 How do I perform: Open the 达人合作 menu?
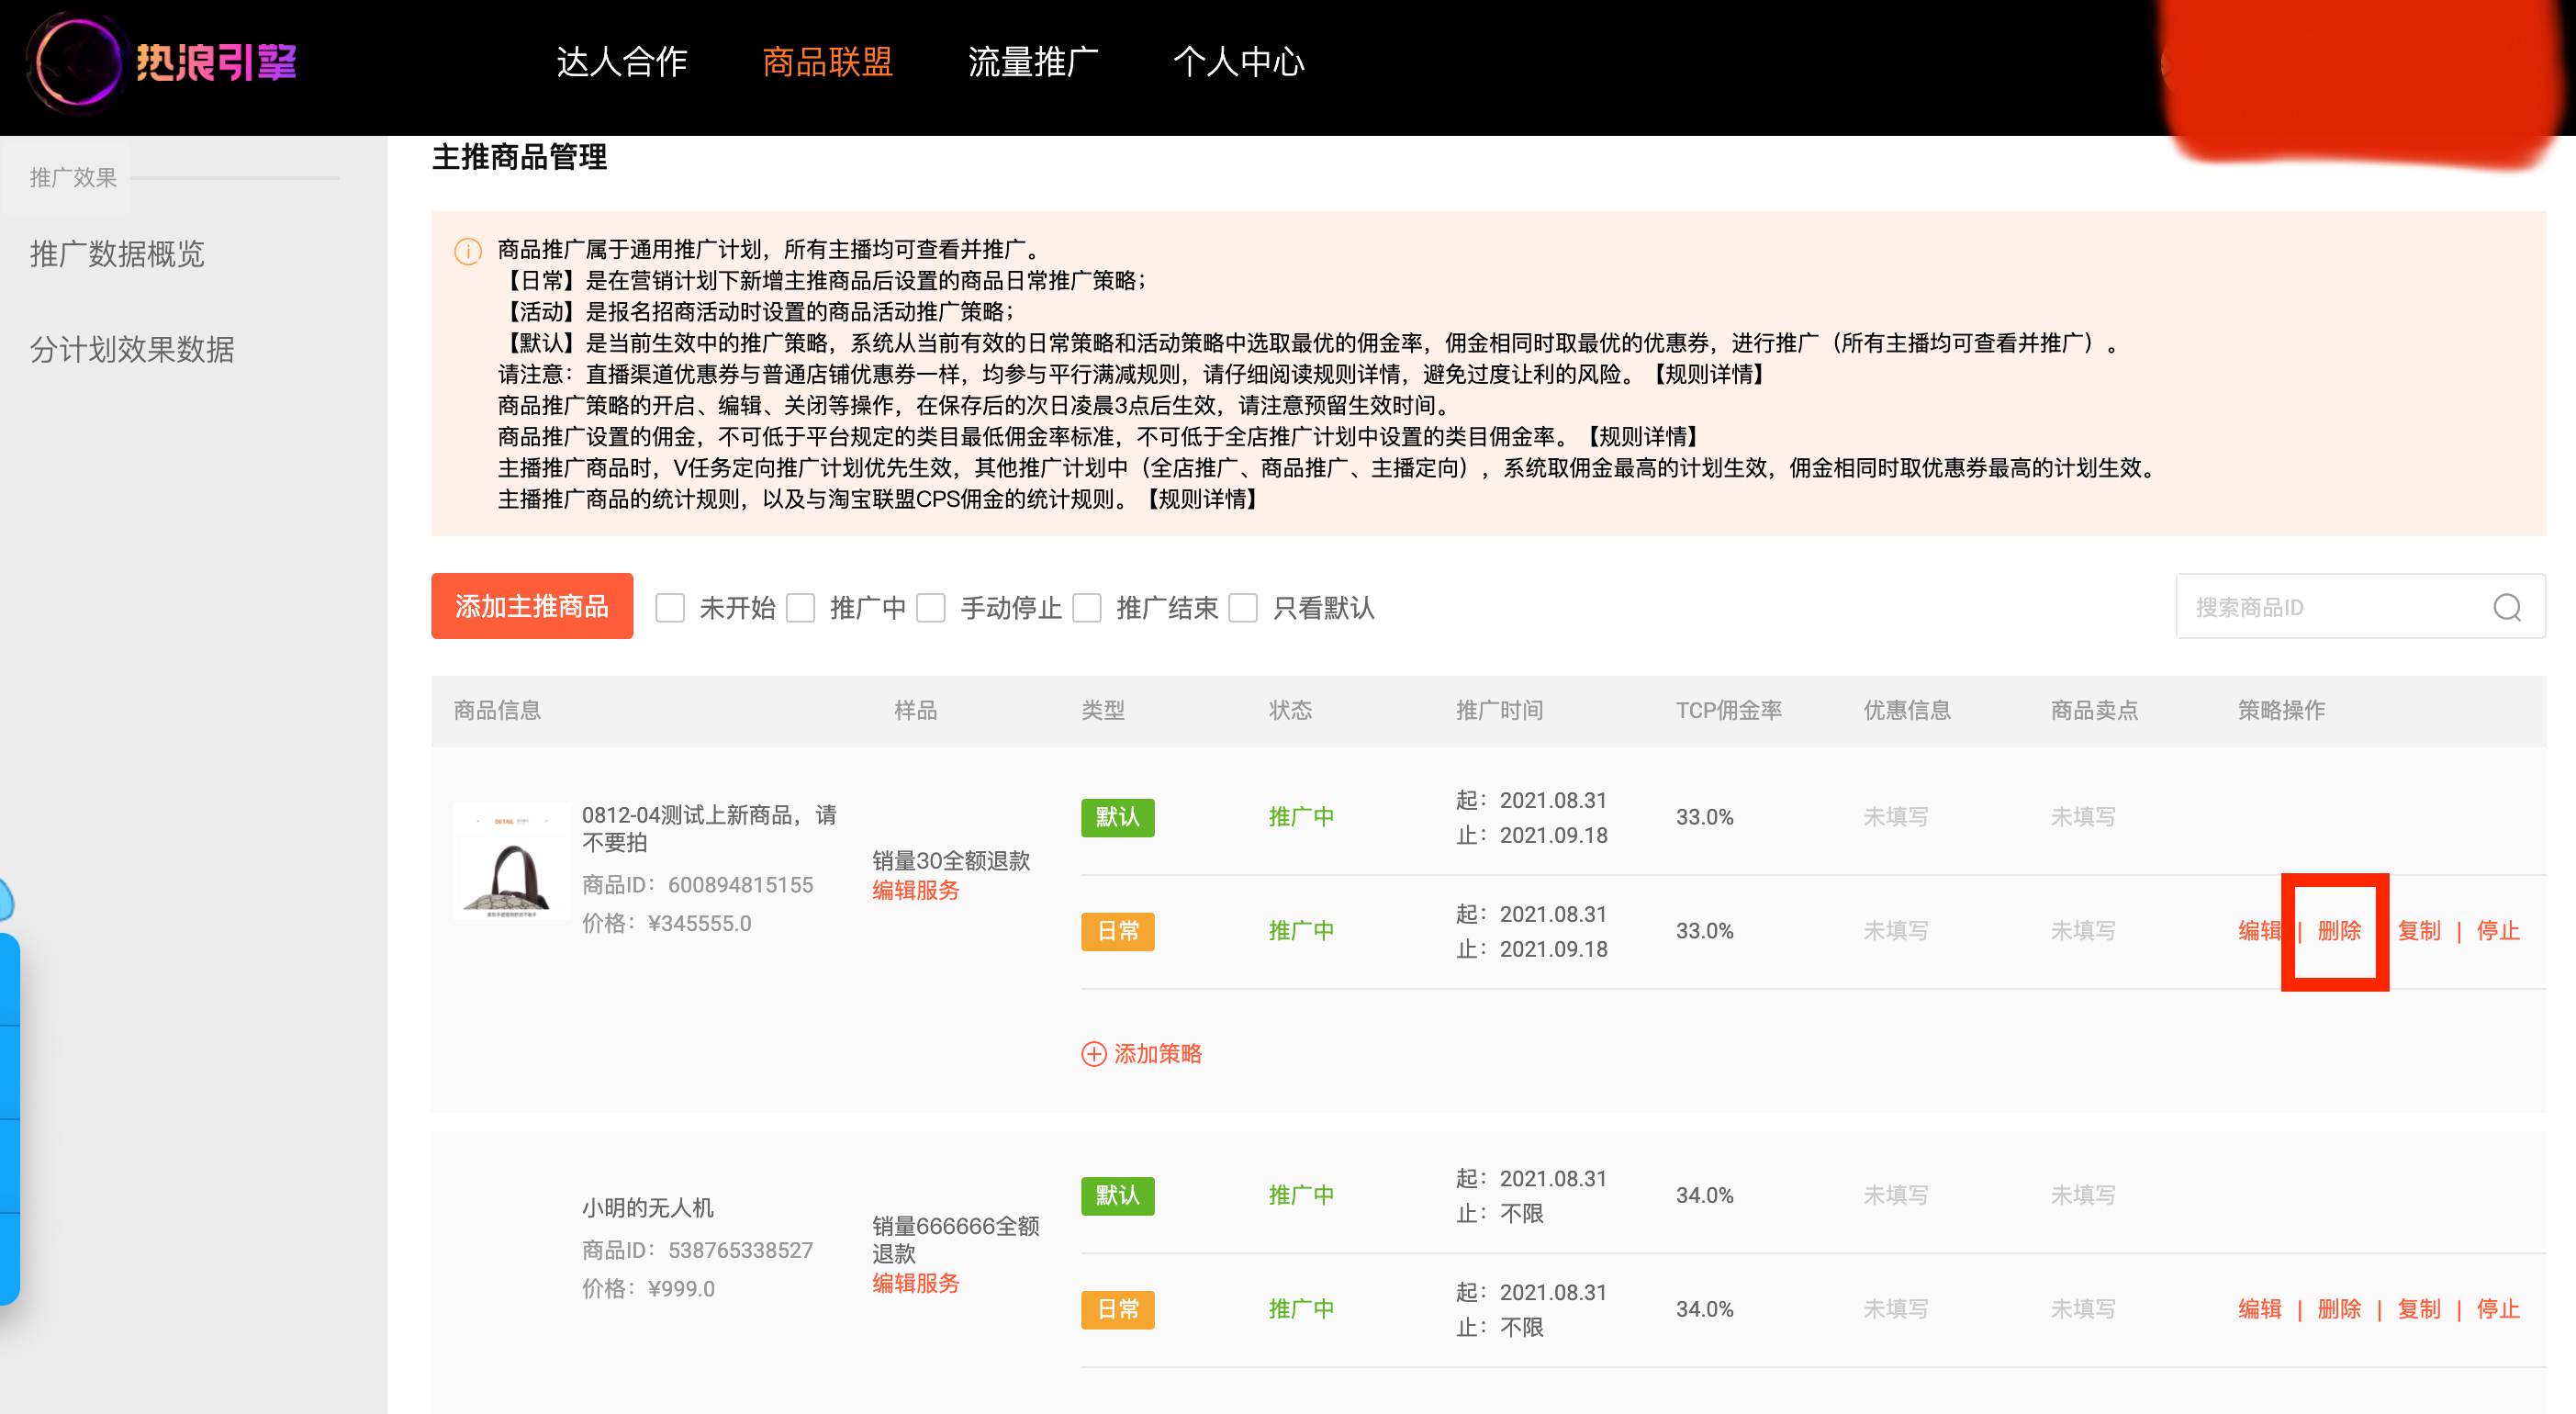coord(621,62)
